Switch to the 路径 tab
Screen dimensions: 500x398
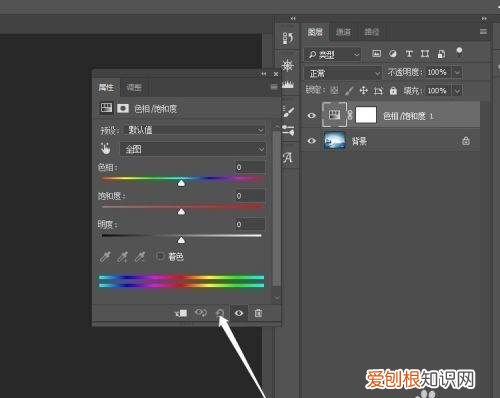point(371,32)
